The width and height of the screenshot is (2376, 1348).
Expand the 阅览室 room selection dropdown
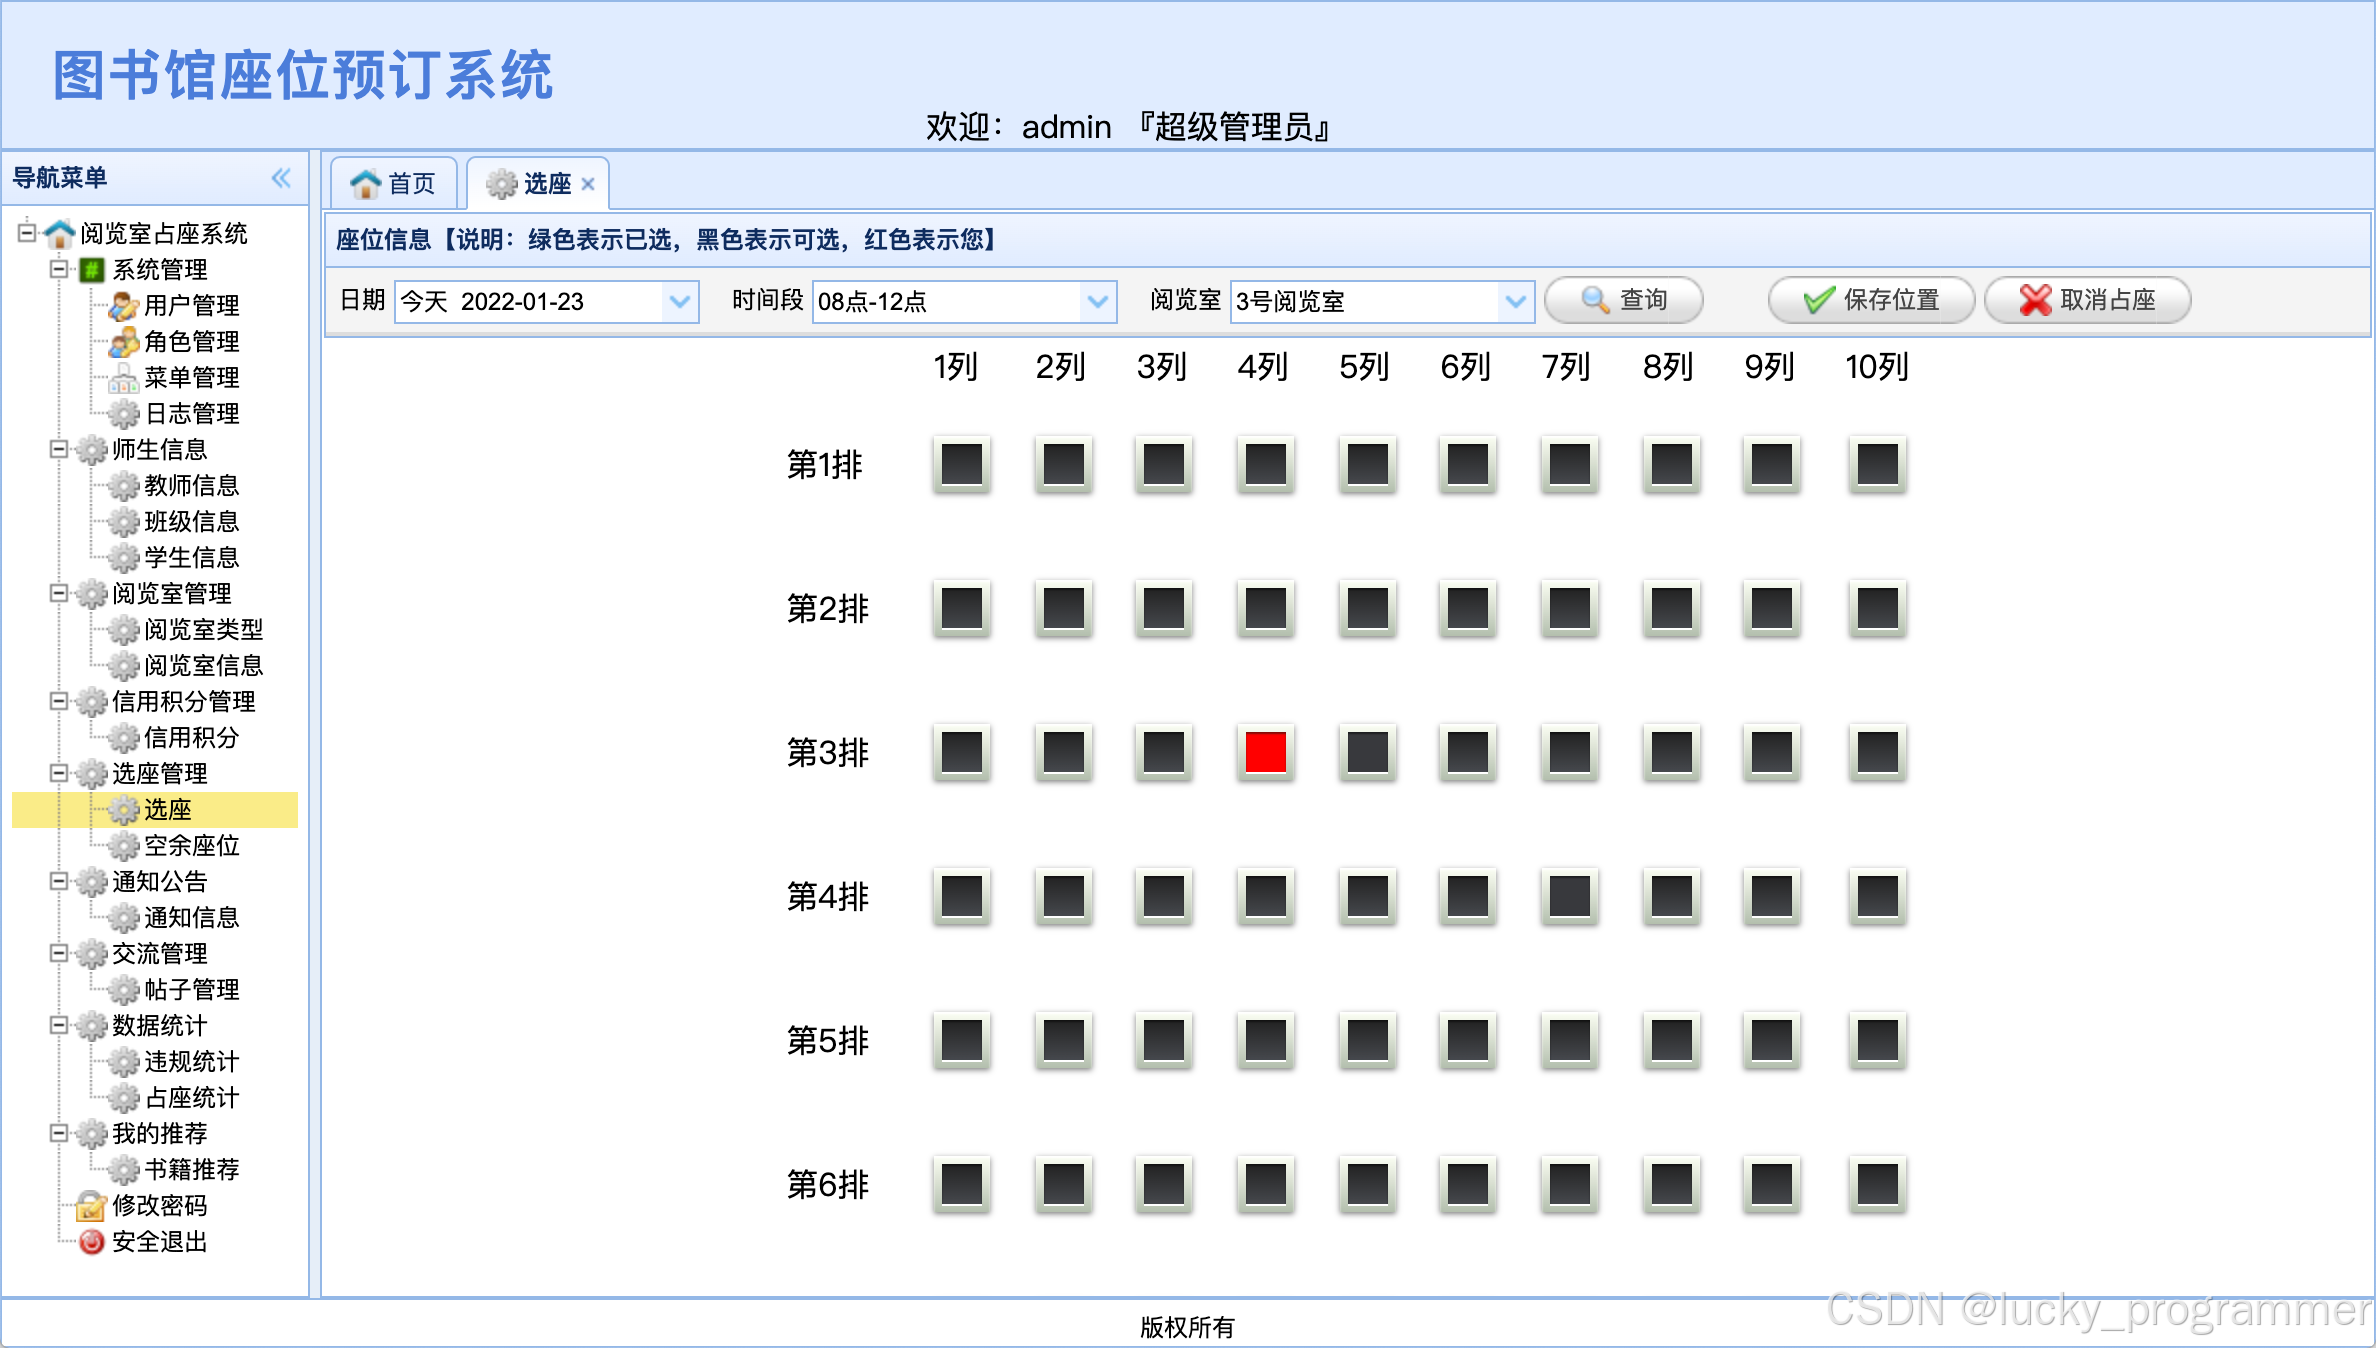pyautogui.click(x=1515, y=301)
